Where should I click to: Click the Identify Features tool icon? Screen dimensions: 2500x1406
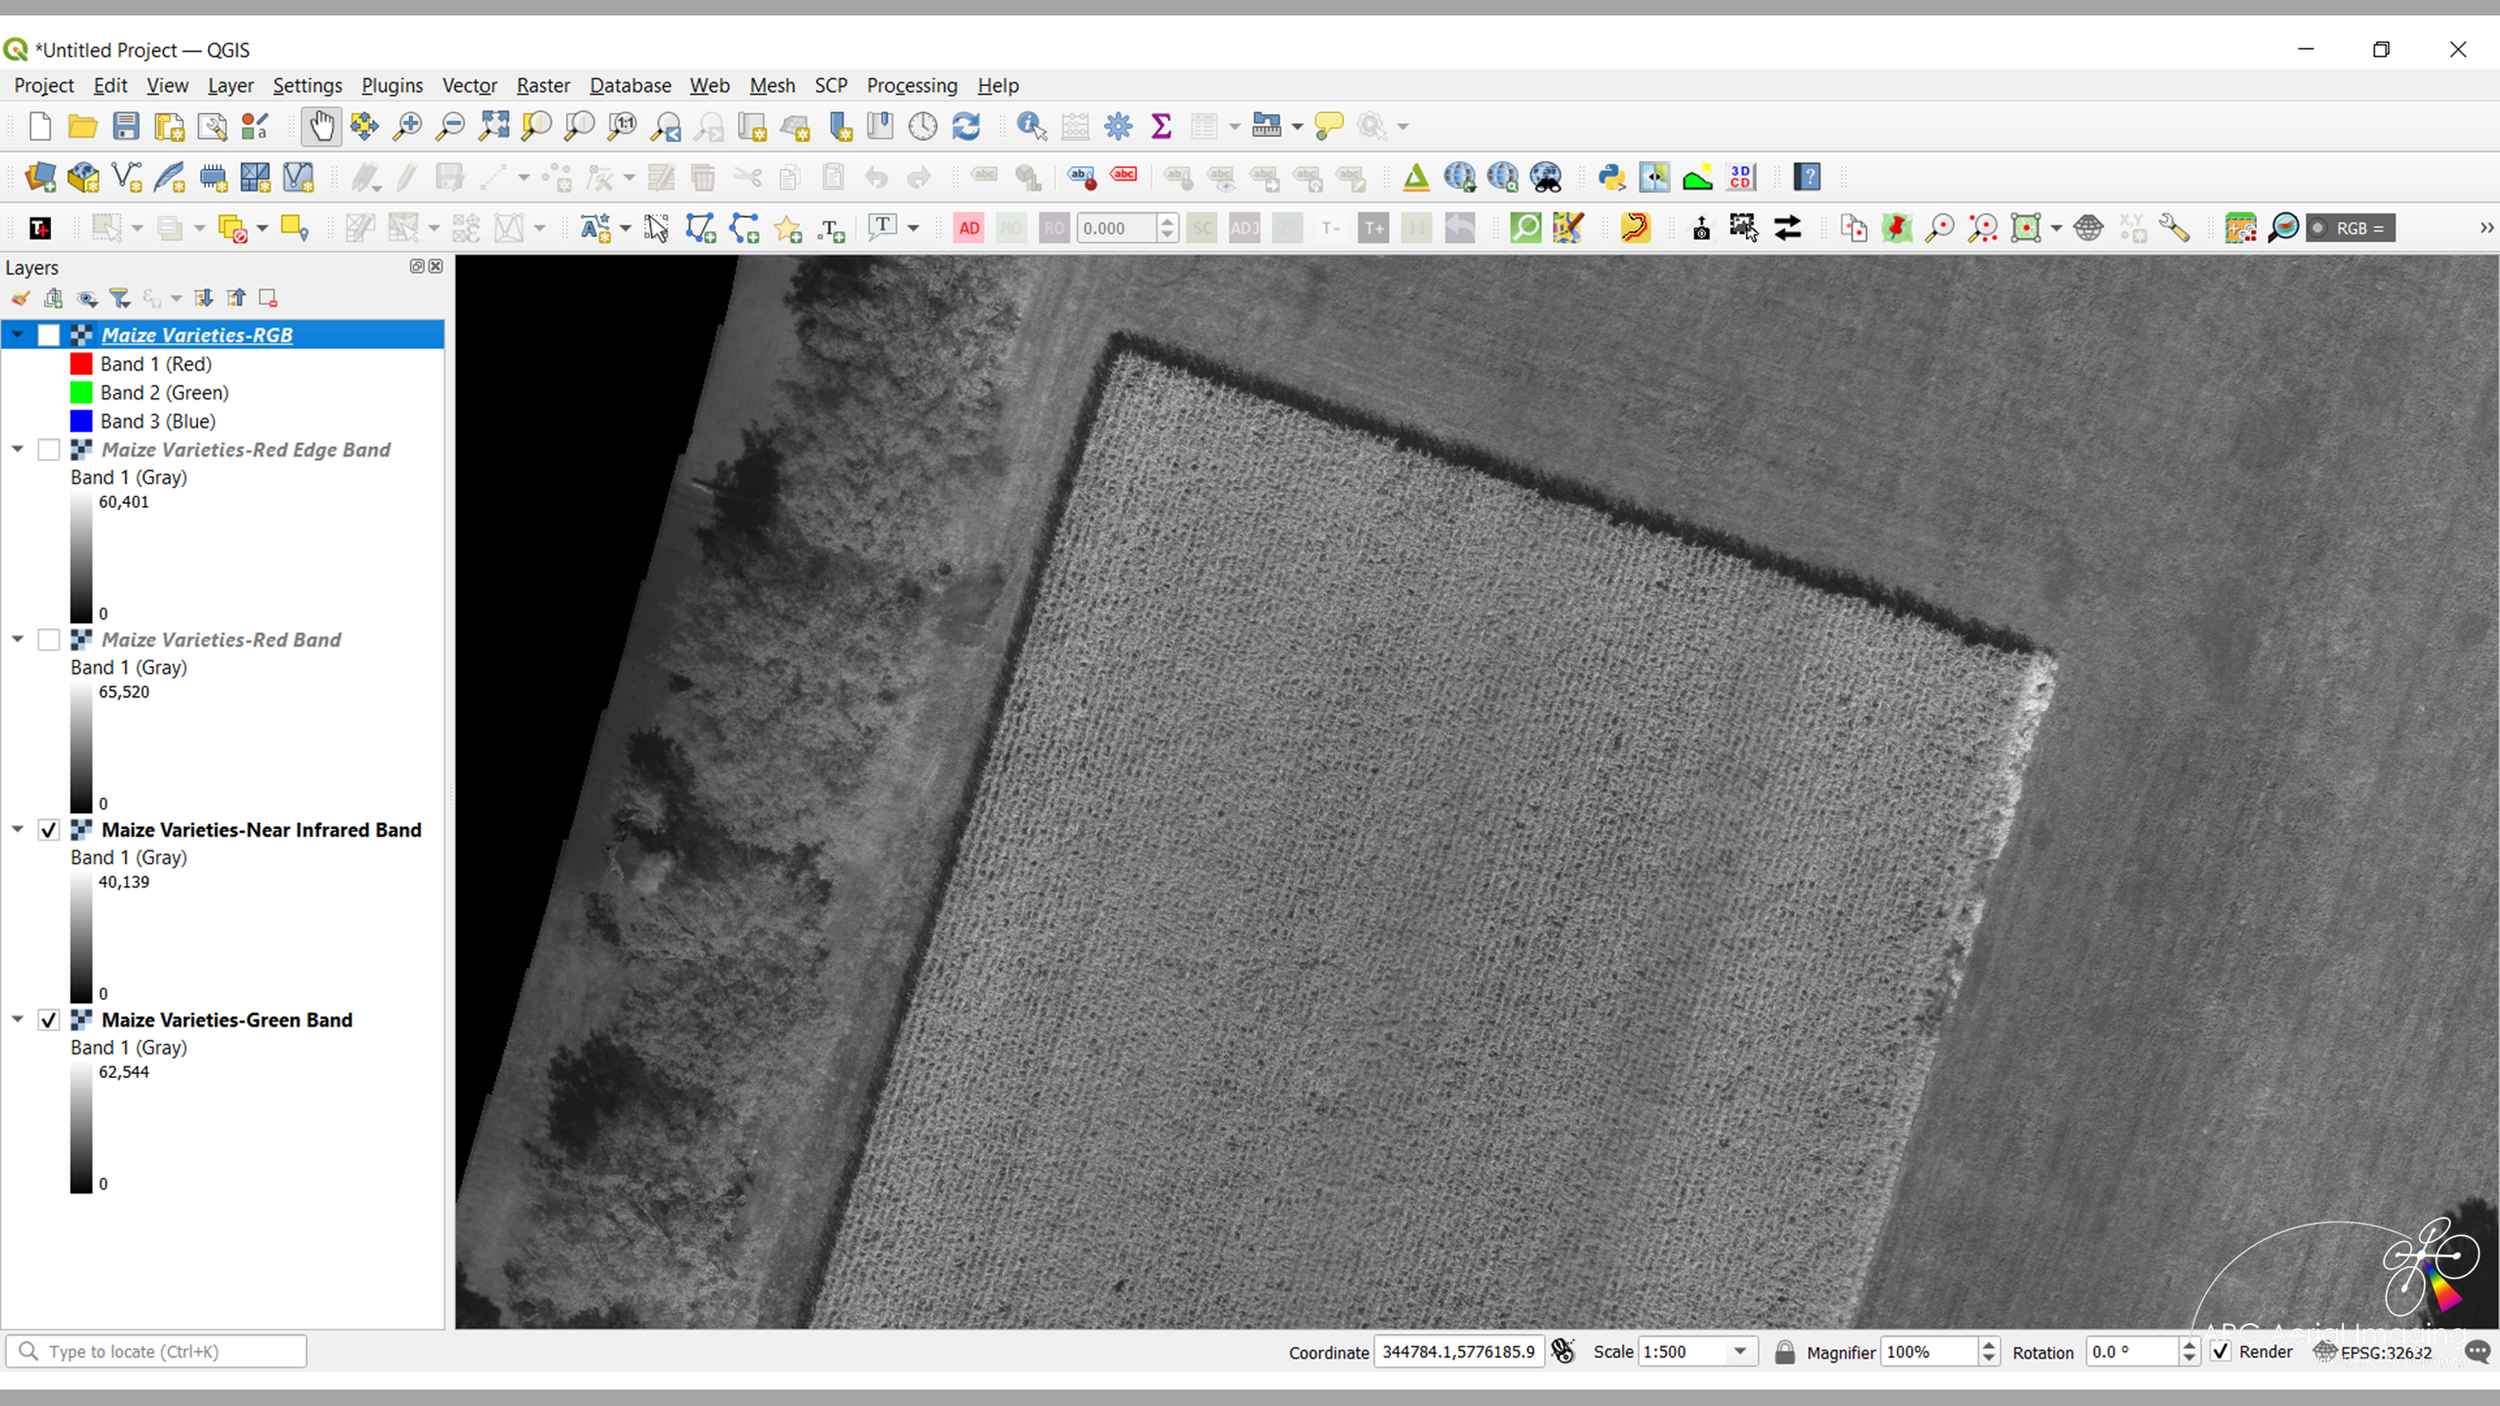[x=1030, y=126]
